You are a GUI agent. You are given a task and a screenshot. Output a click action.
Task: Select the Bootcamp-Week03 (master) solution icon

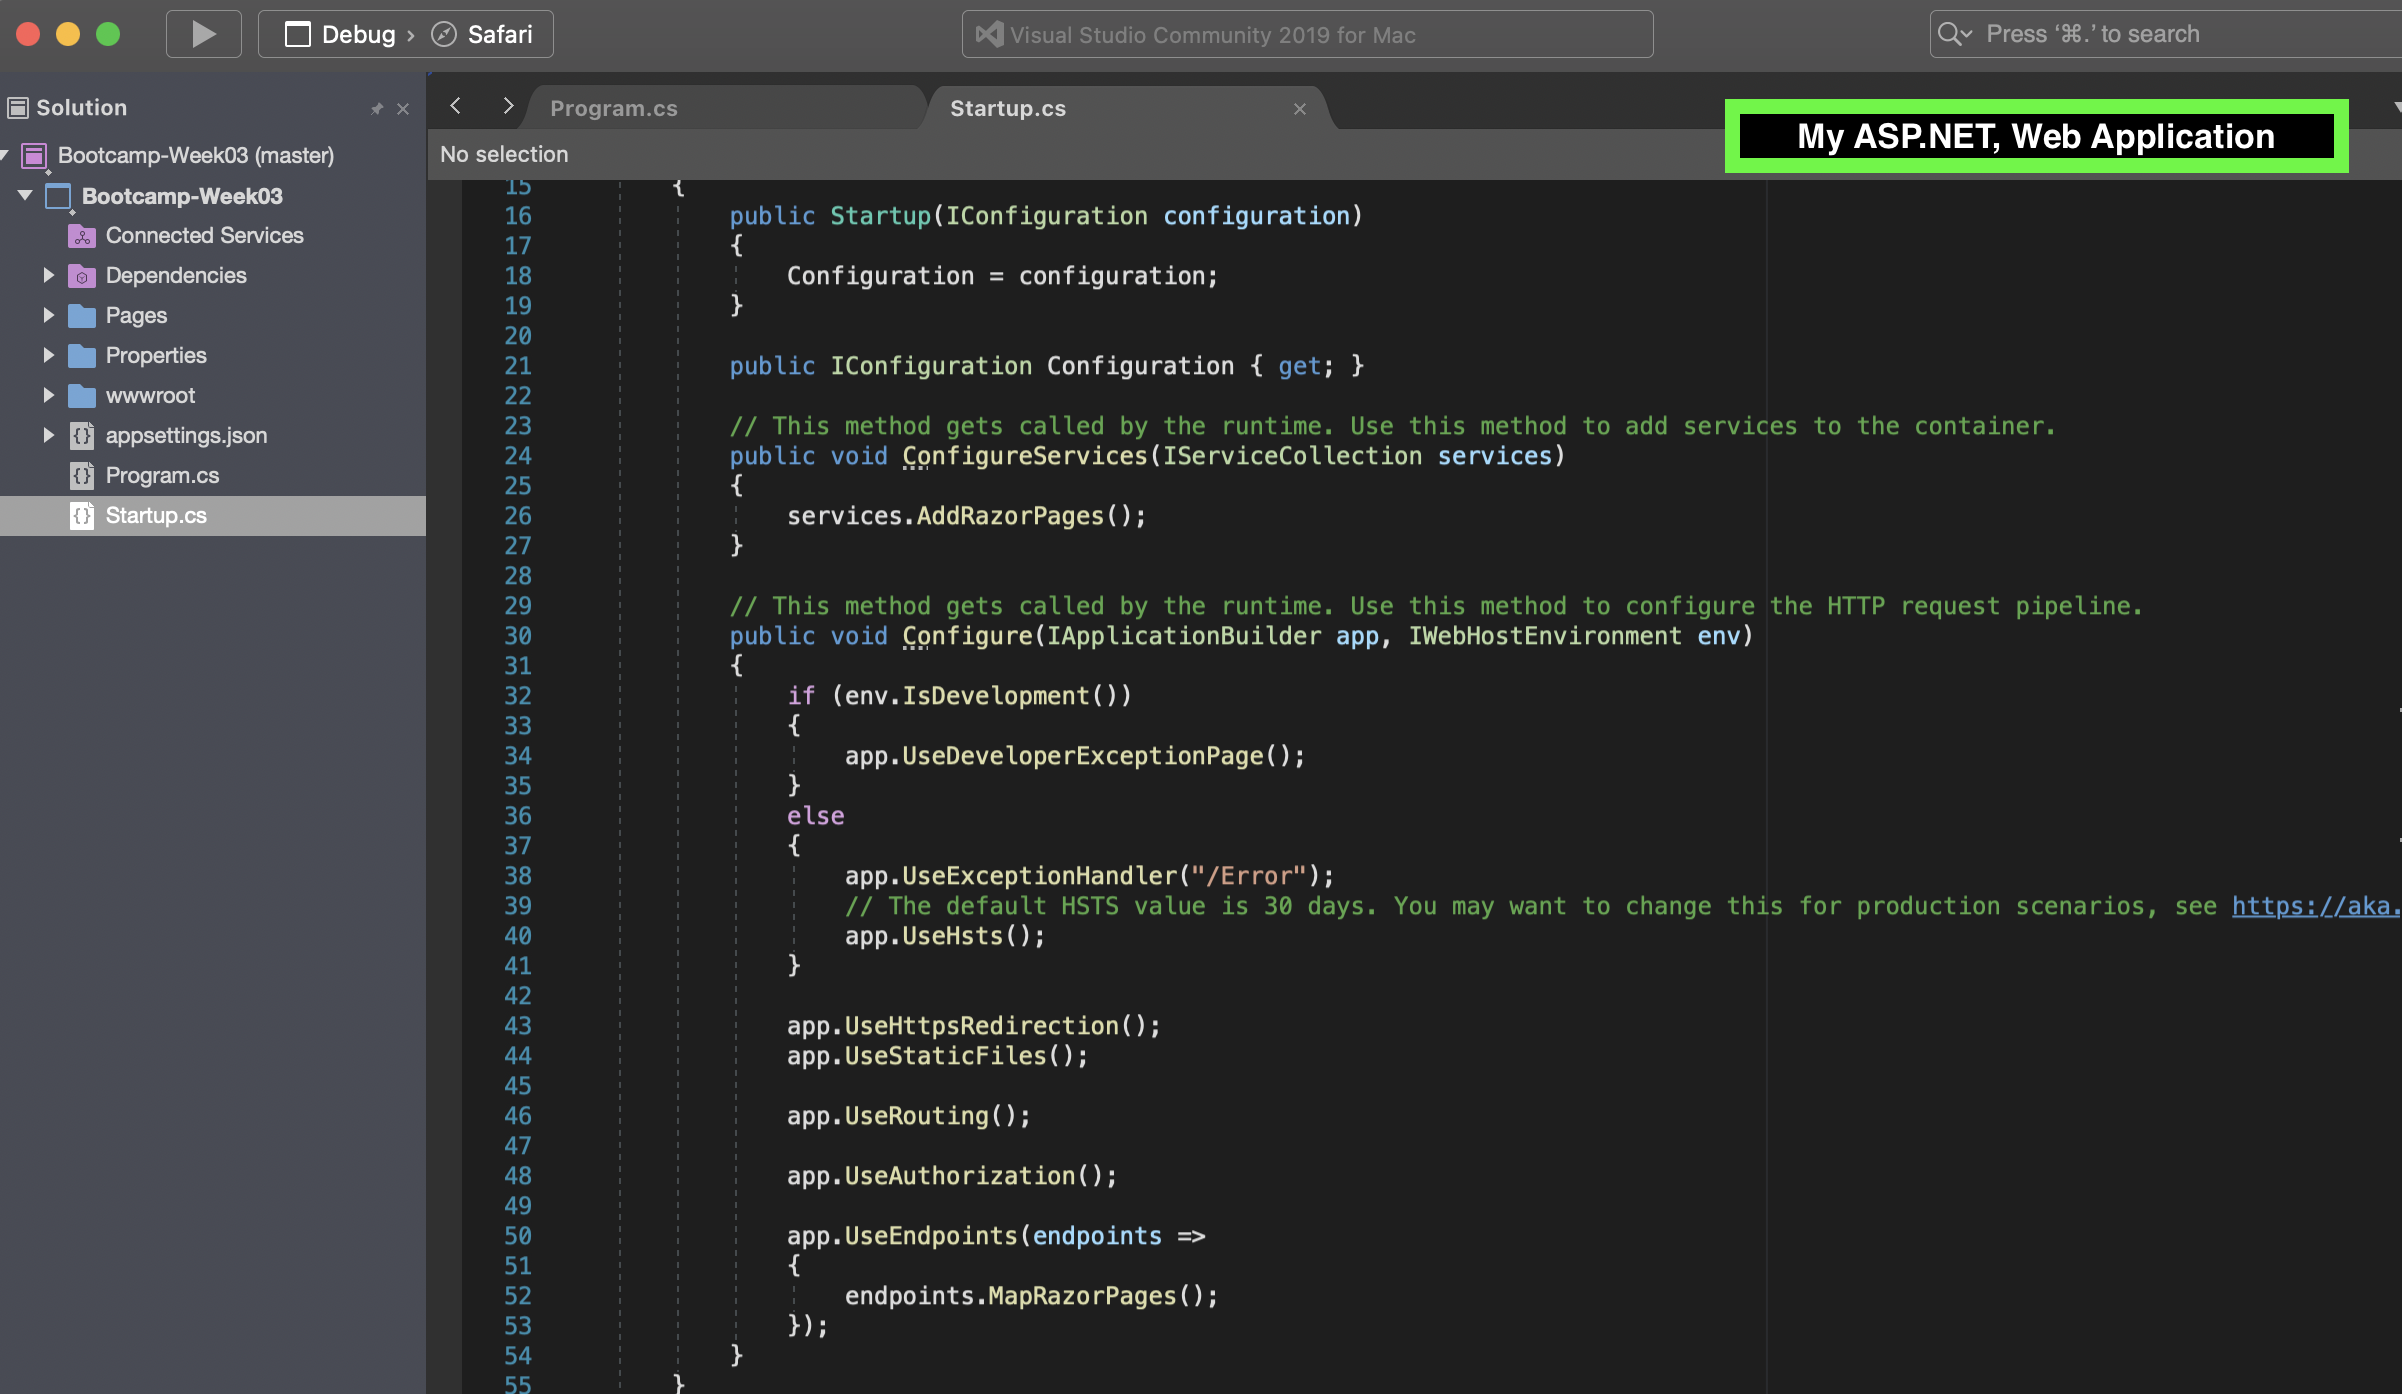[35, 155]
